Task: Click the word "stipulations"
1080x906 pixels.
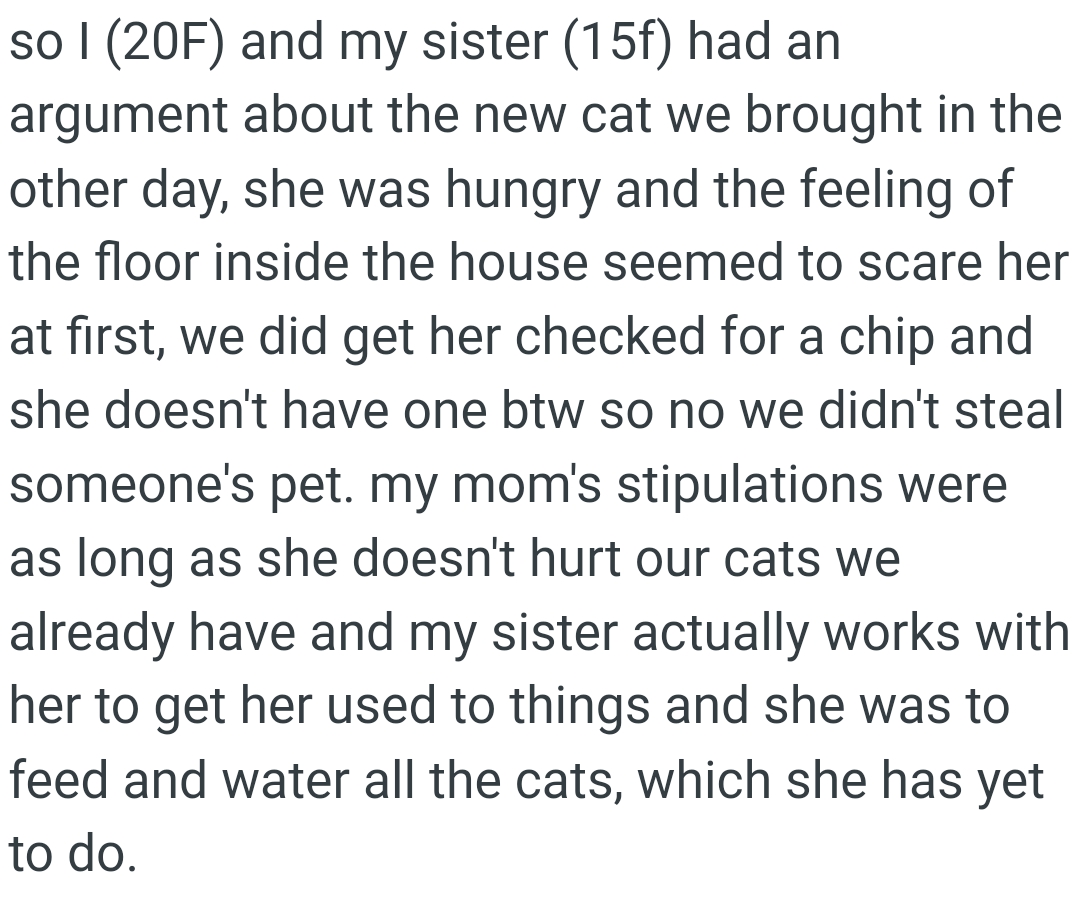Action: point(749,486)
